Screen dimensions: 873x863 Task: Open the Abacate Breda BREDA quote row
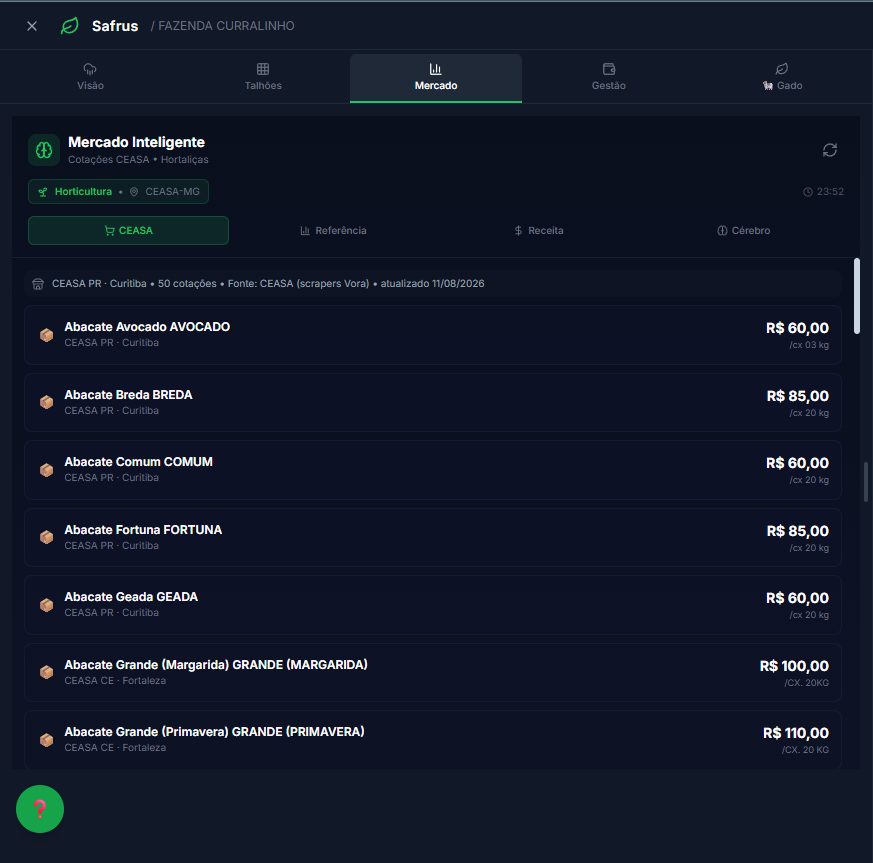tap(433, 403)
